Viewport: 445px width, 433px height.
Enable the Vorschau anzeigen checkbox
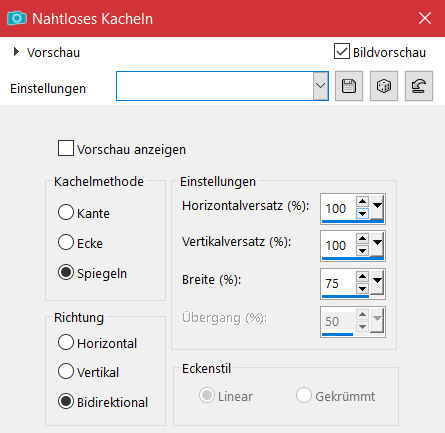66,148
